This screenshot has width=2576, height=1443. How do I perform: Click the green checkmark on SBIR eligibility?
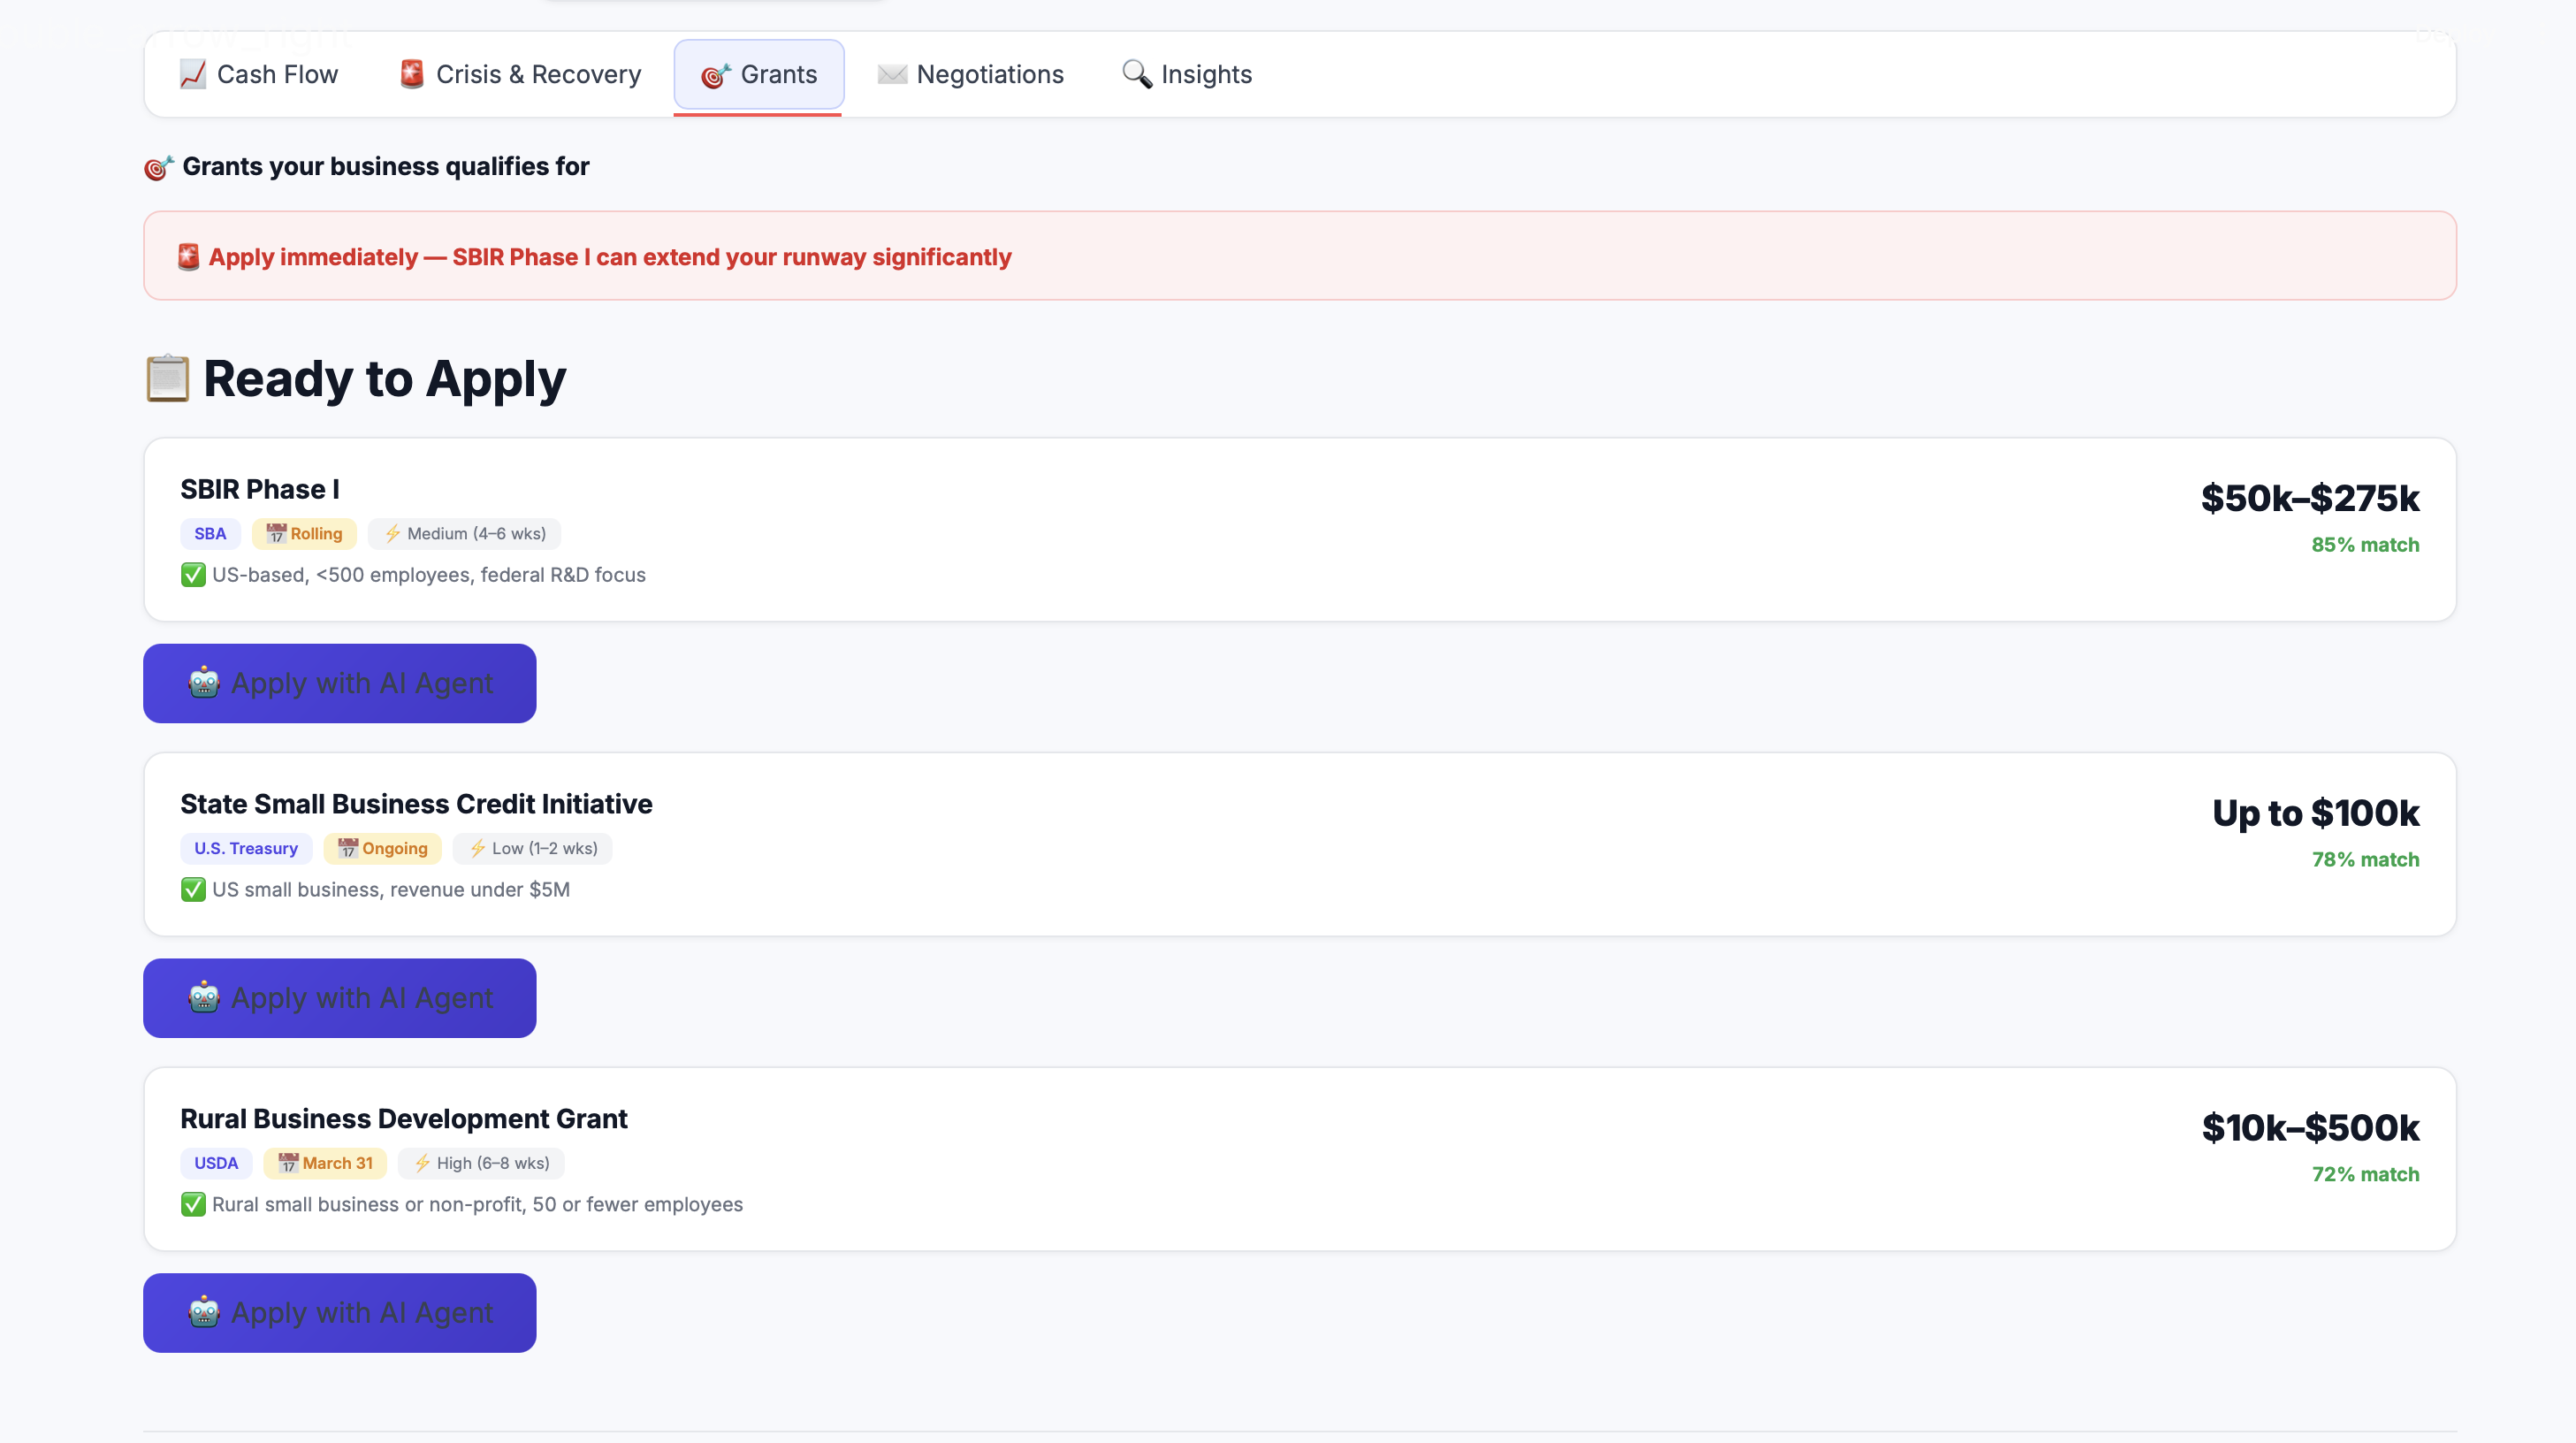click(x=193, y=575)
